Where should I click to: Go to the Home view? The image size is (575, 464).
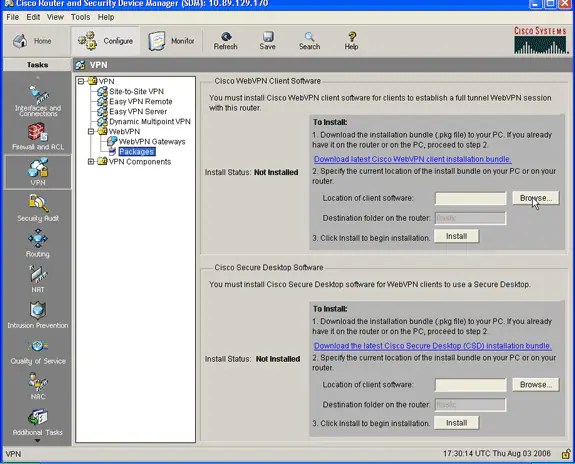coord(32,41)
